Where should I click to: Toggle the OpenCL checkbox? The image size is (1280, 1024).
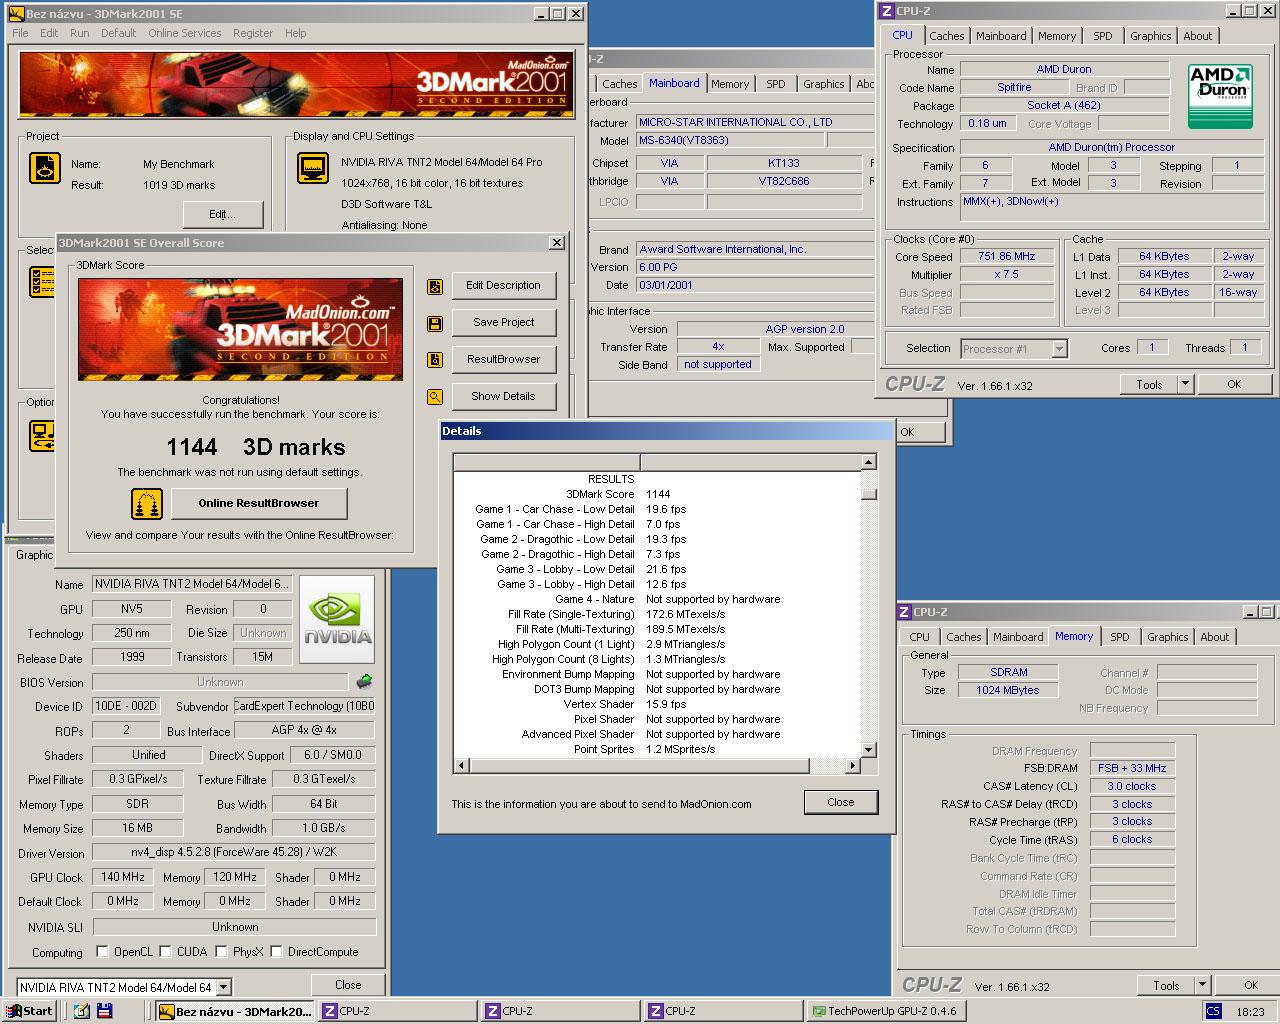[102, 952]
